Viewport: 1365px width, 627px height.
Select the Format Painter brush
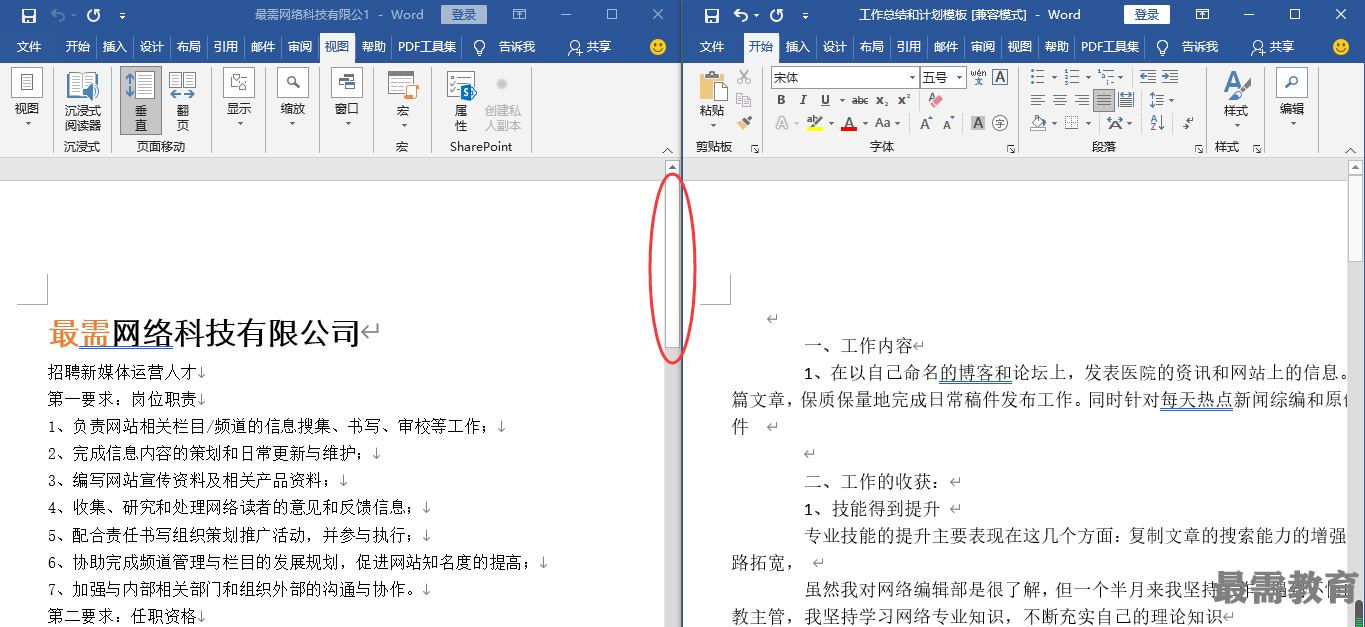[743, 122]
